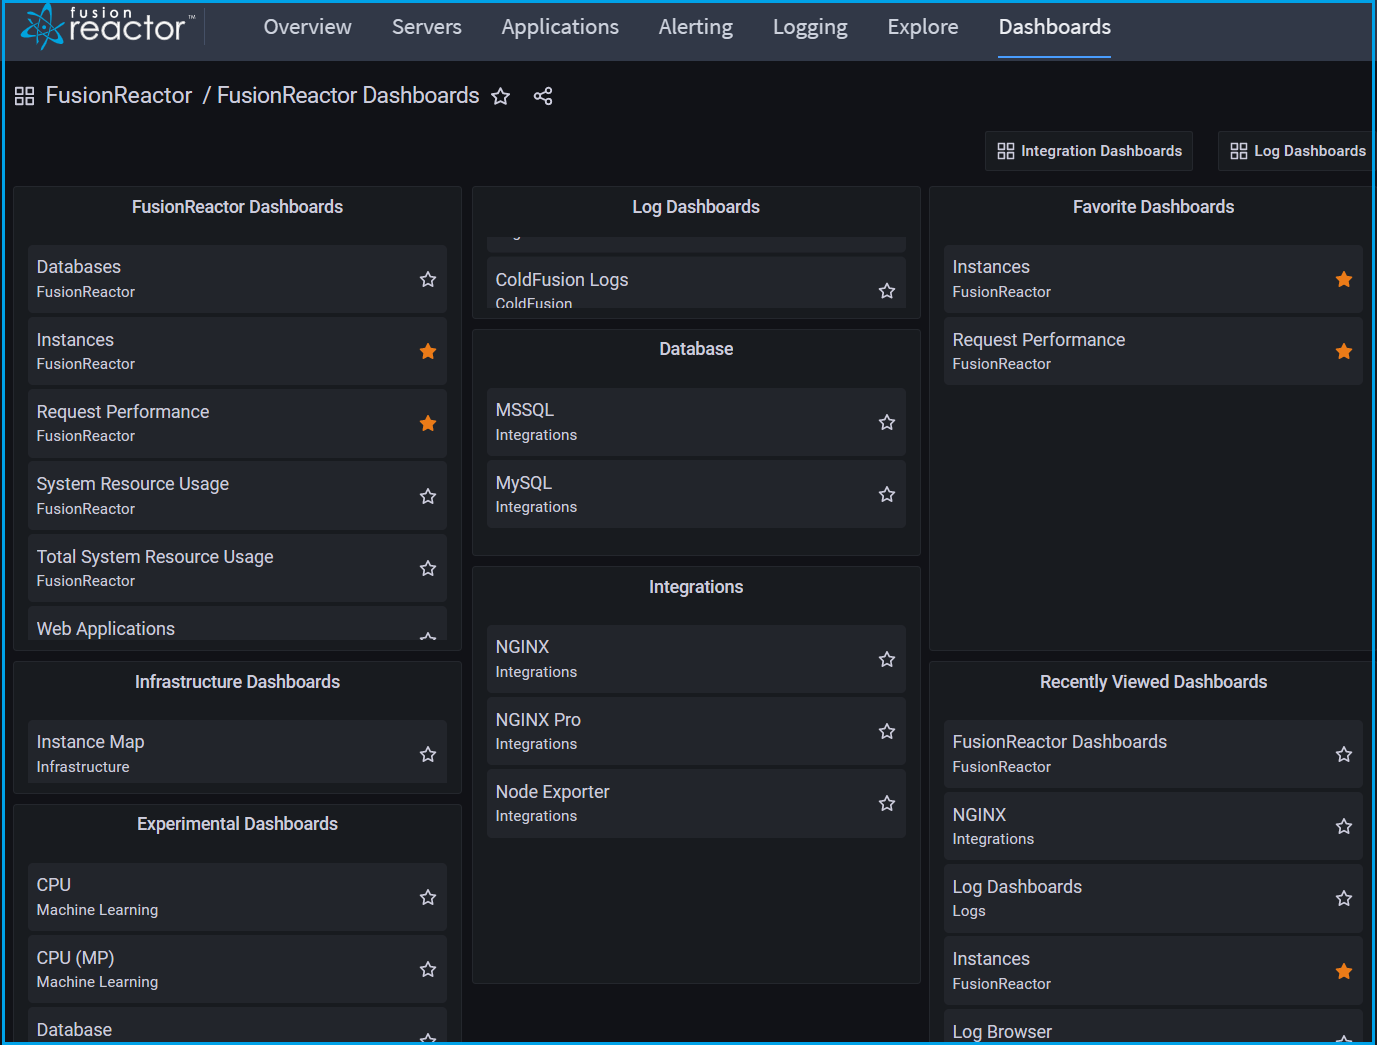Open the Logging tab

point(810,27)
